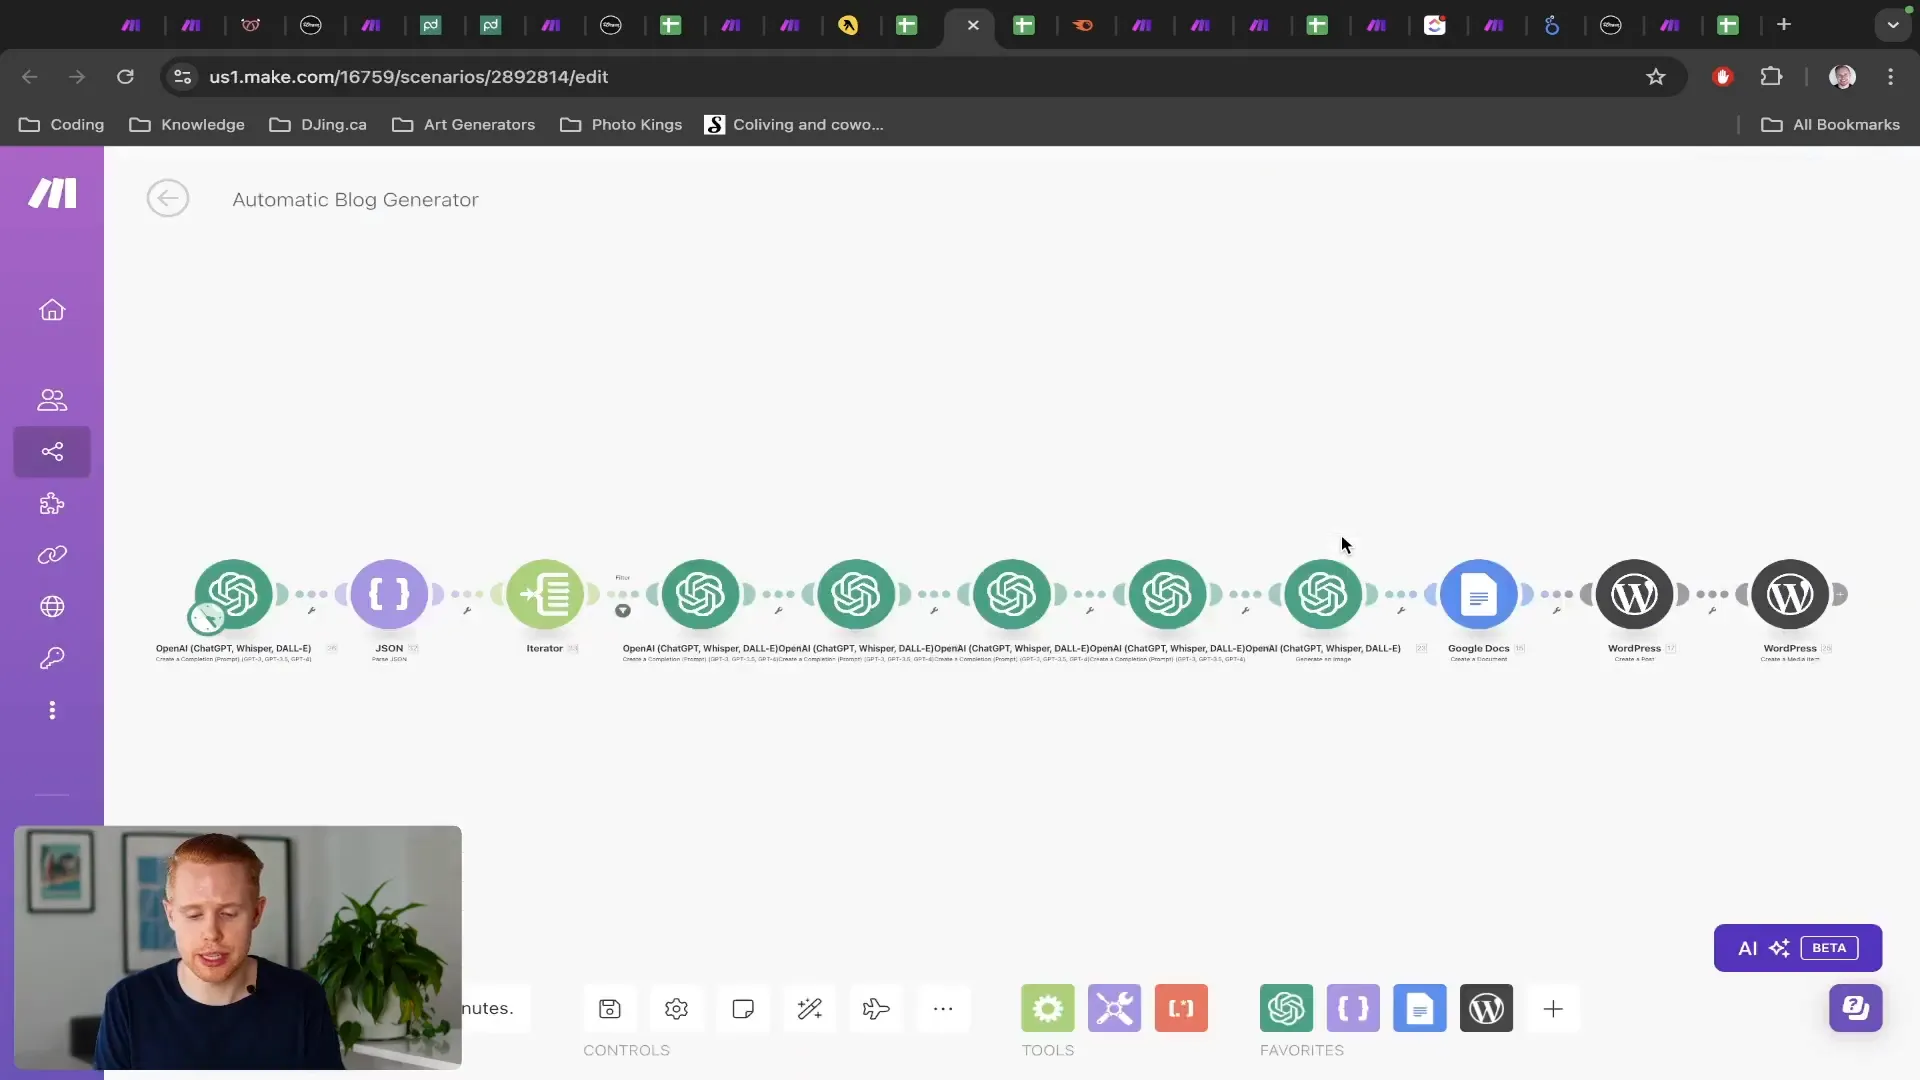
Task: Open the filter after the Iterator
Action: 623,610
